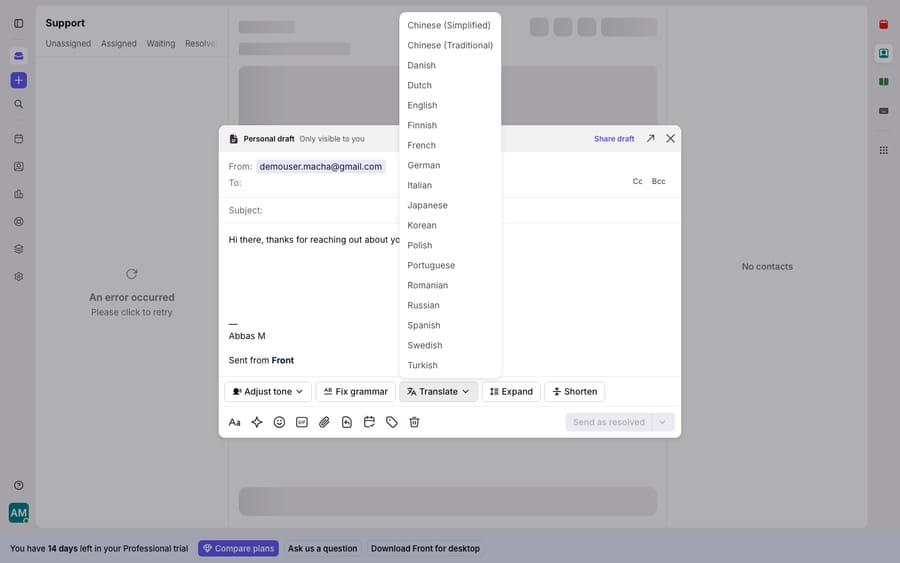Screen dimensions: 900x563
Task: Open help question mark icon
Action: pyautogui.click(x=19, y=486)
